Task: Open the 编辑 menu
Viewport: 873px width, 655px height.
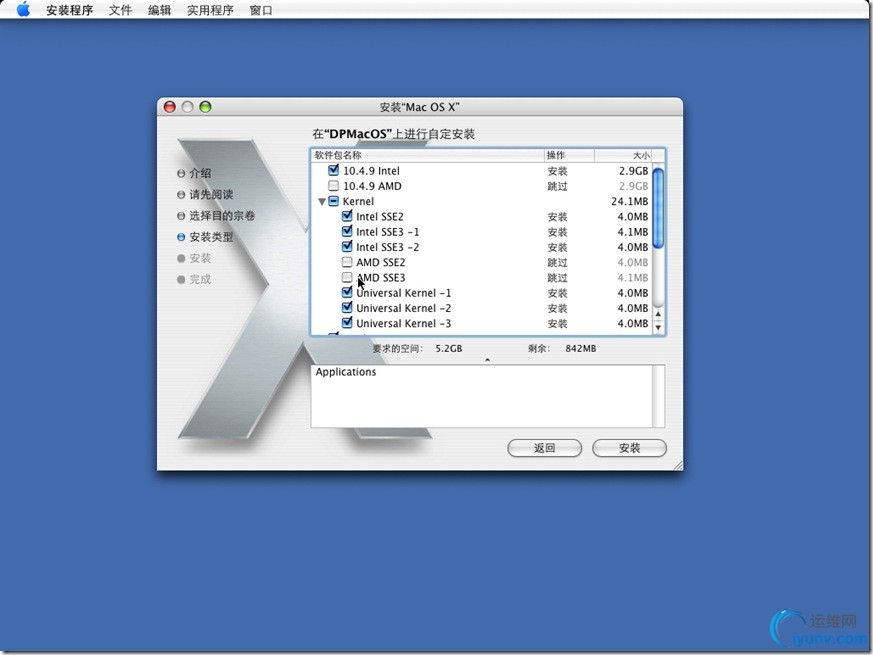Action: click(159, 10)
